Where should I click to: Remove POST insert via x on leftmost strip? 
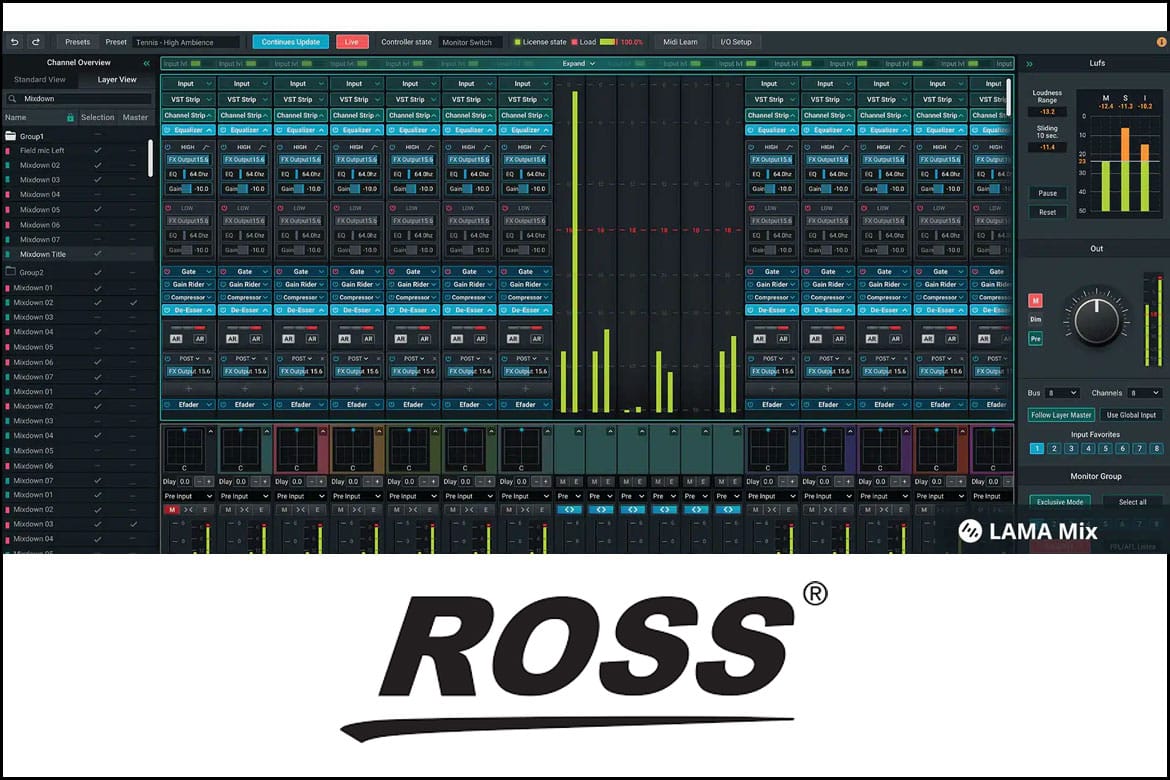coord(210,359)
